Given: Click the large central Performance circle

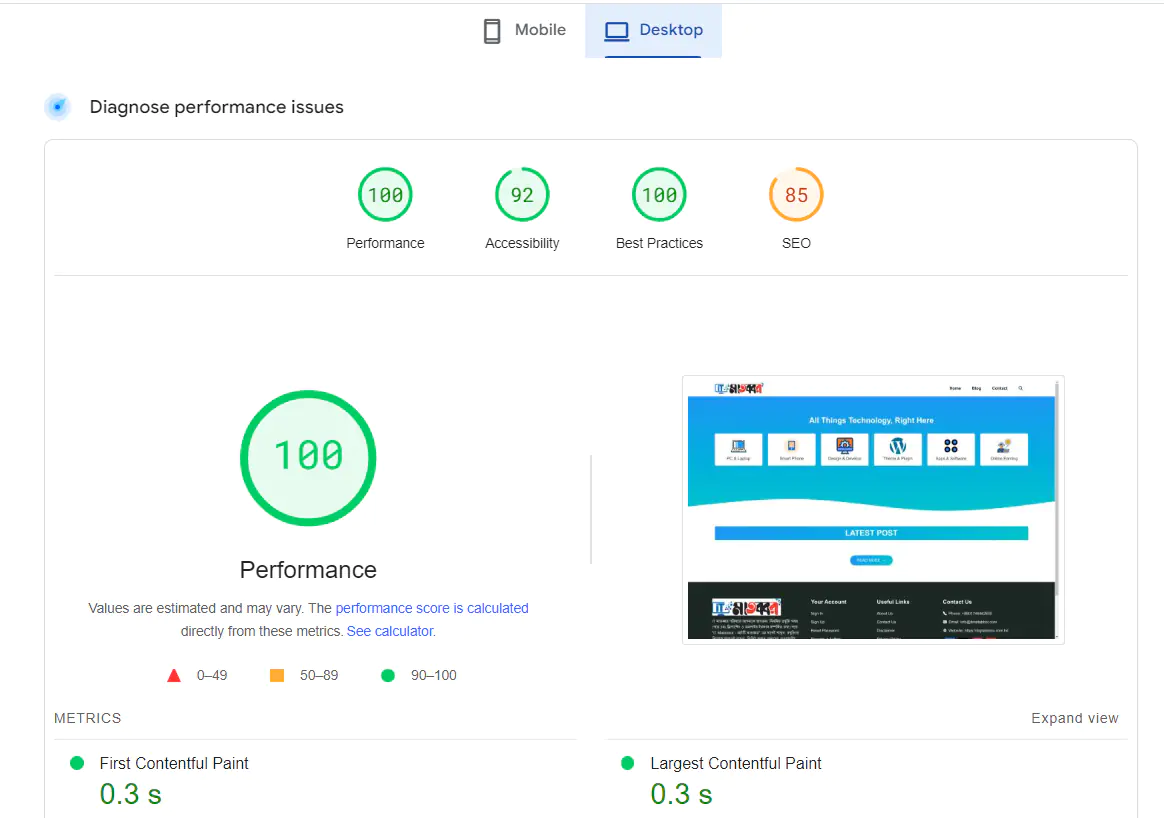Looking at the screenshot, I should (x=308, y=457).
